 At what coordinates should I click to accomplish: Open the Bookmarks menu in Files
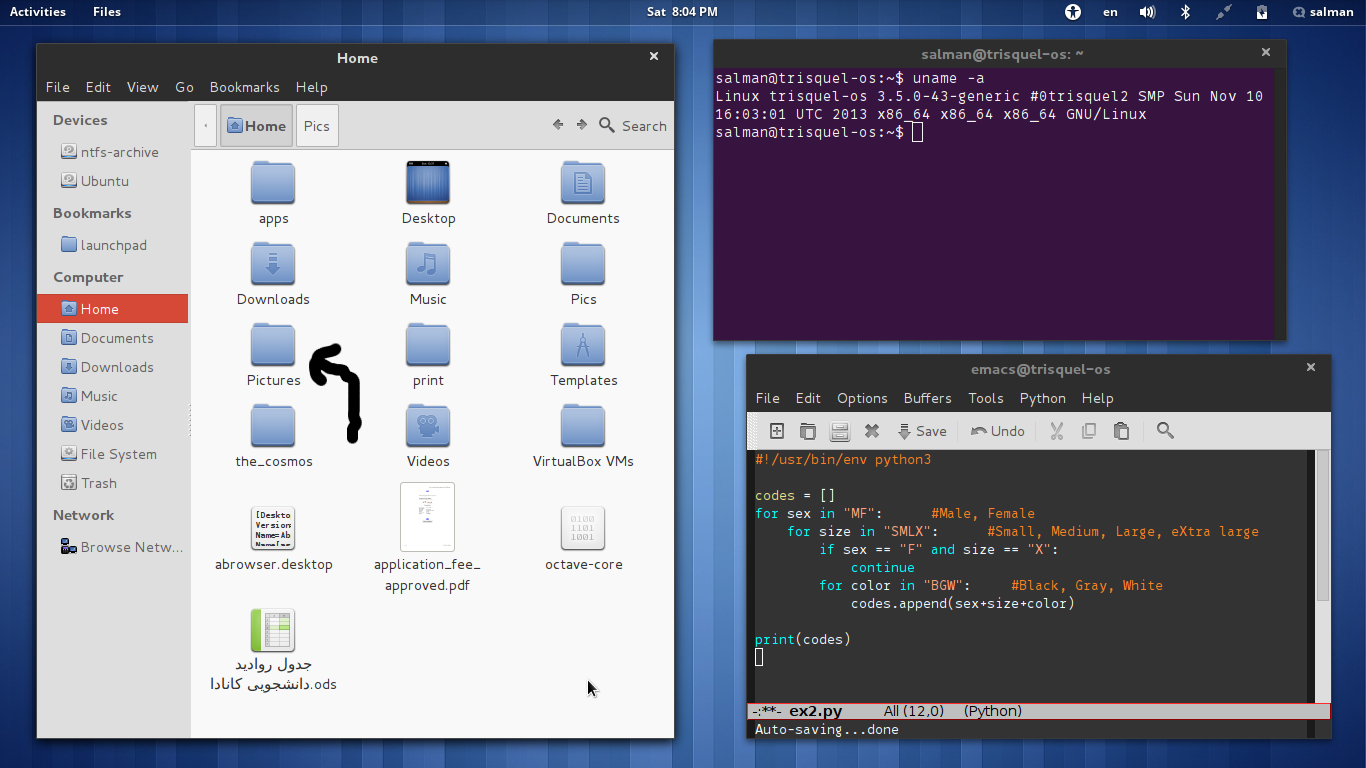pyautogui.click(x=244, y=87)
